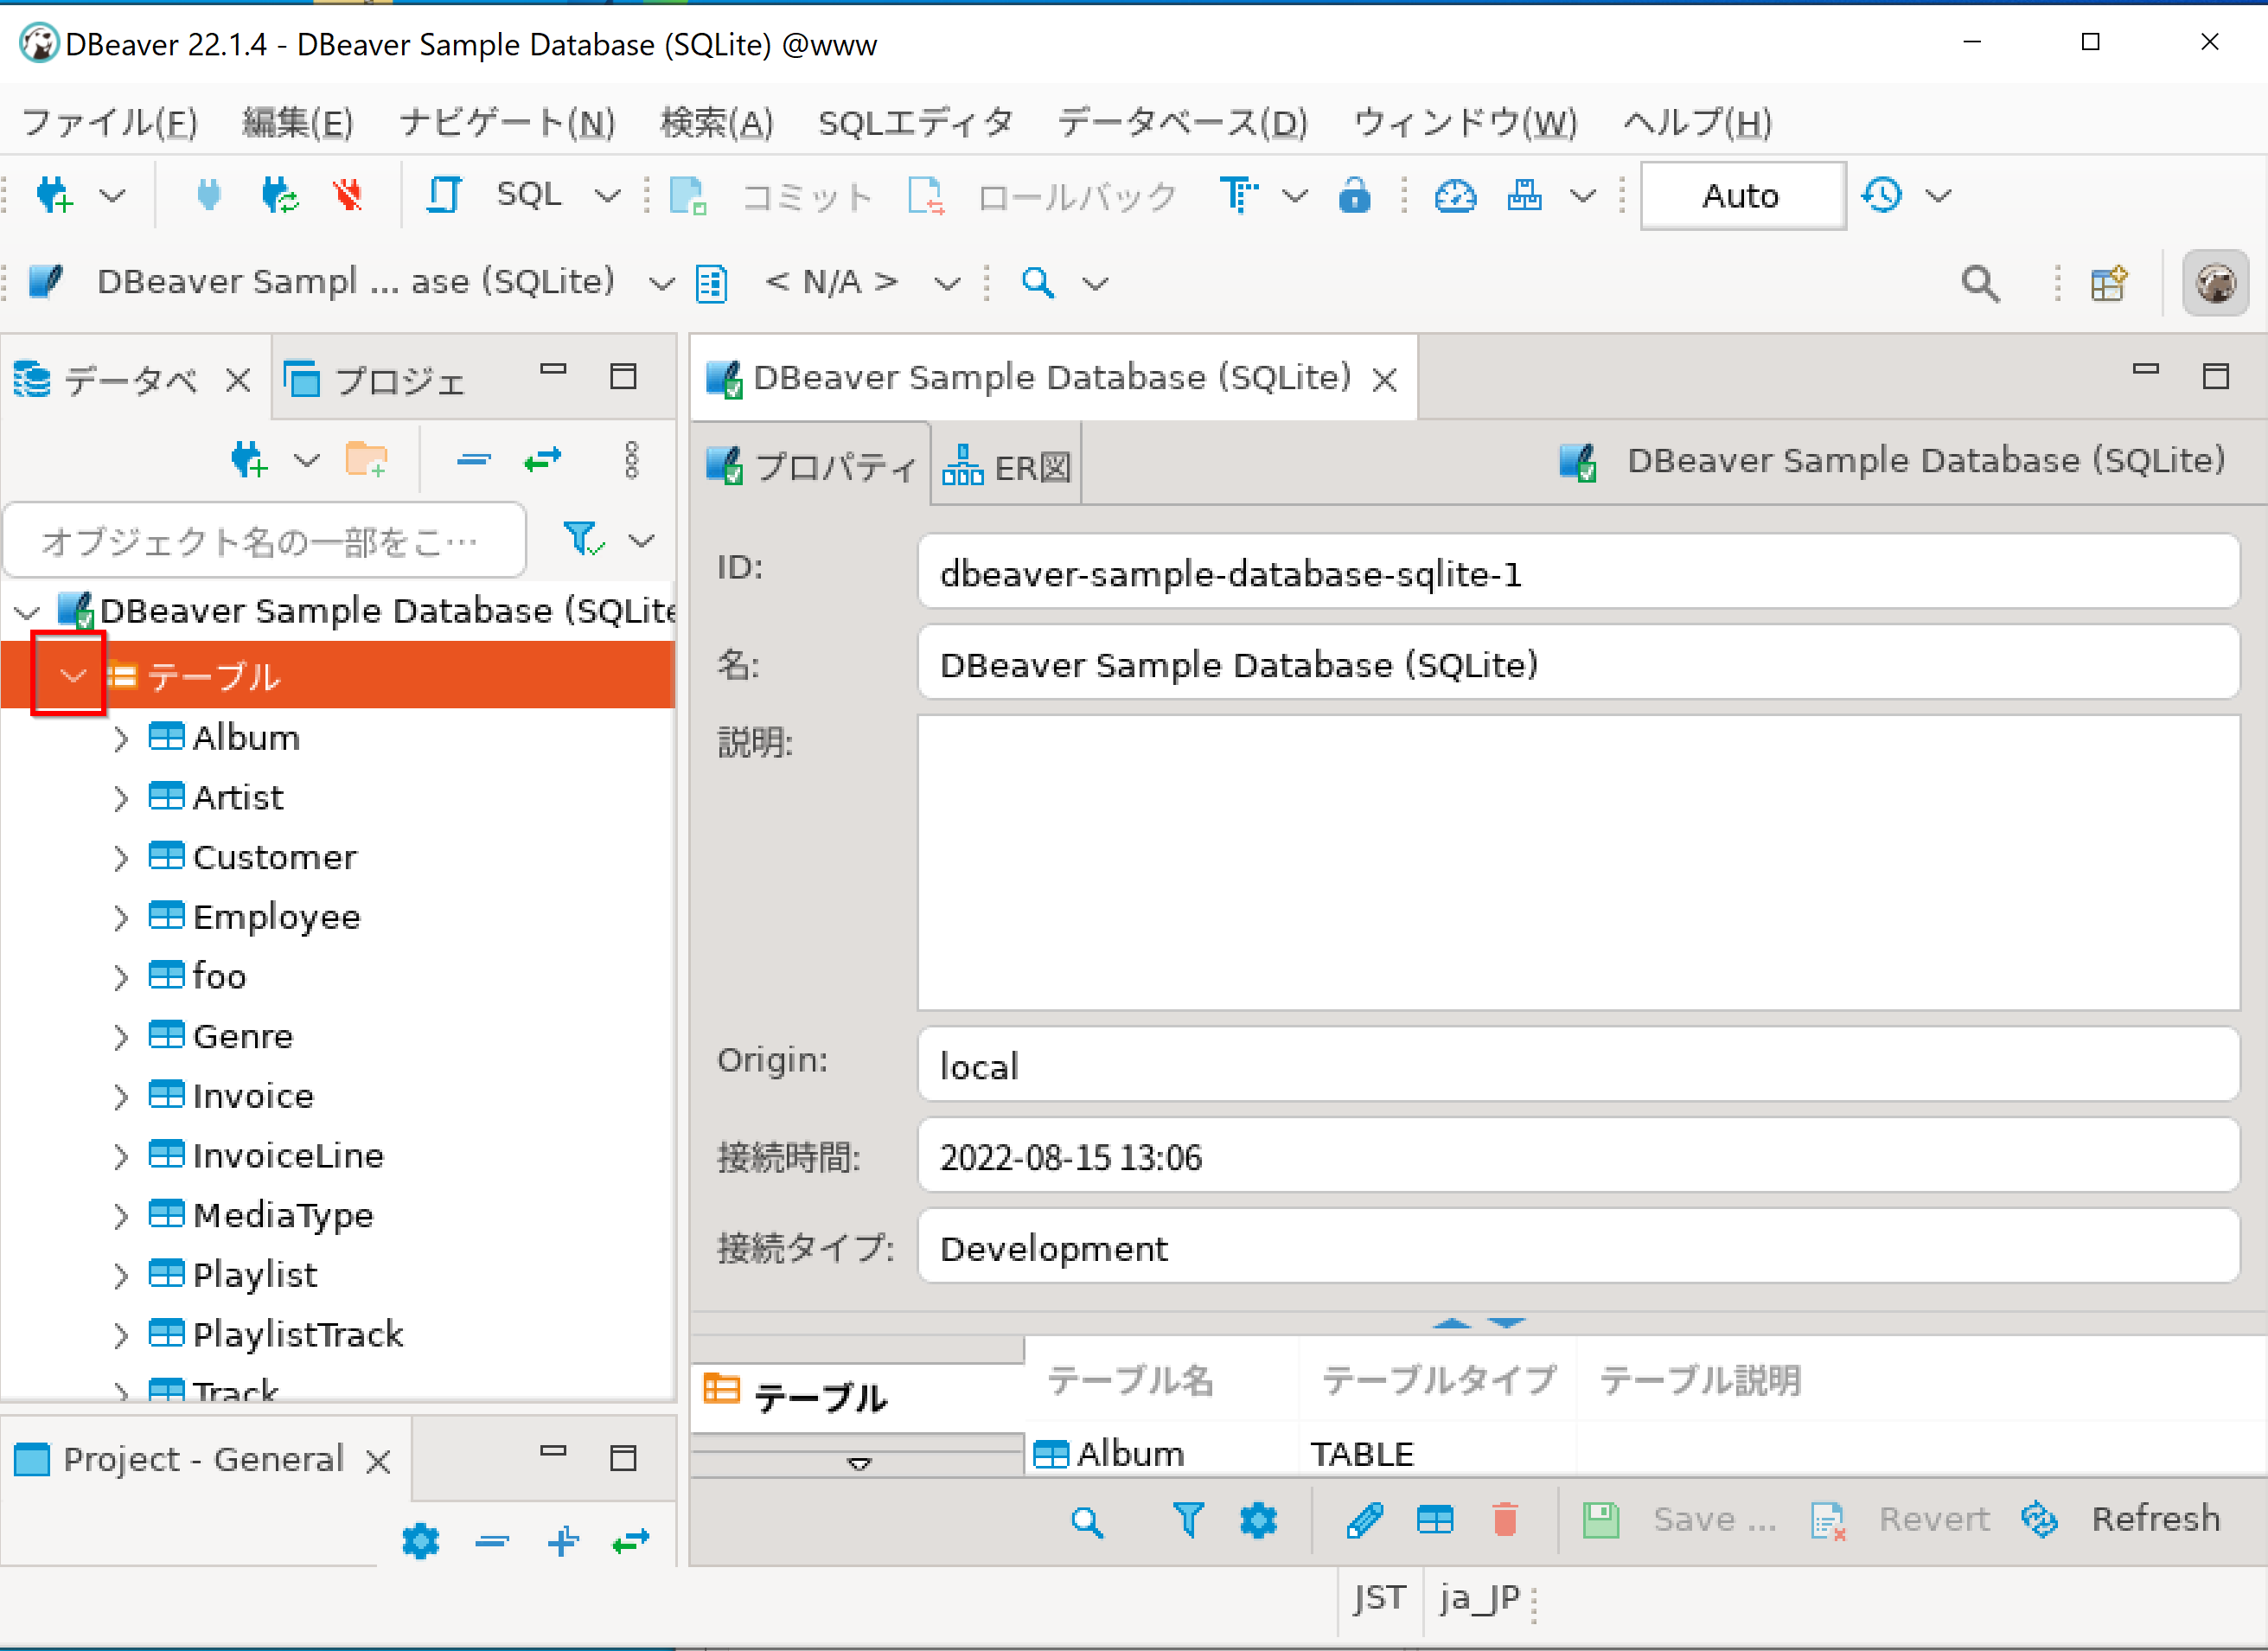
Task: Click the DBeaver perspective beaver icon
Action: (x=2216, y=283)
